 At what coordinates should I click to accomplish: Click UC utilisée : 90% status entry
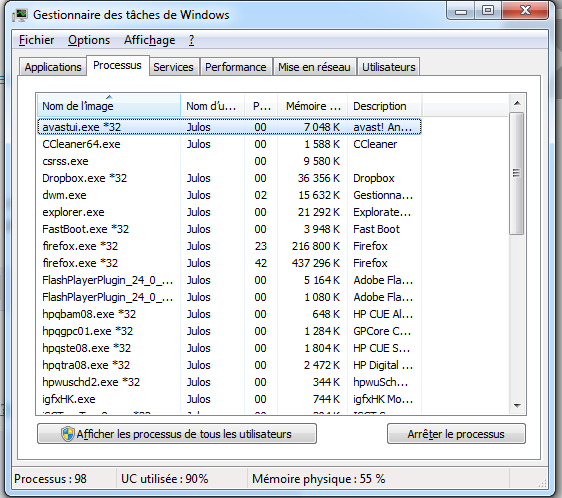[165, 479]
